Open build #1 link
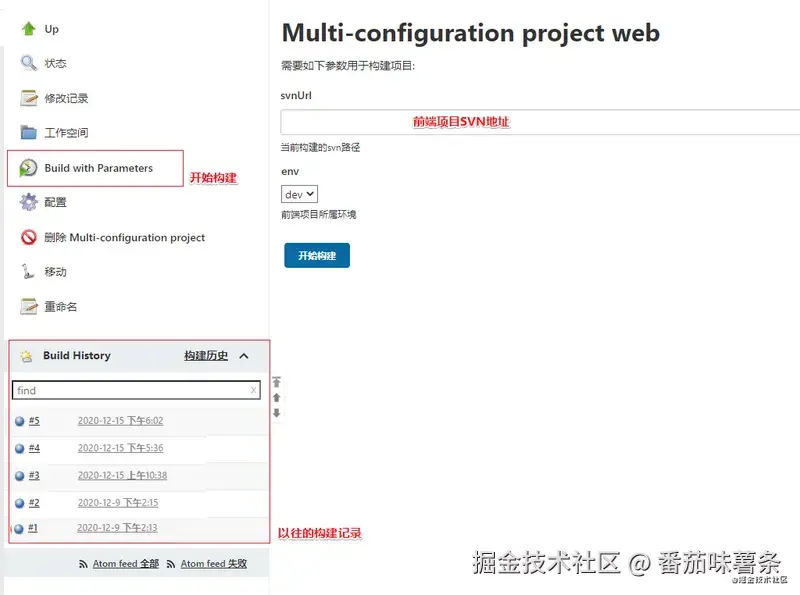This screenshot has height=595, width=800. pos(33,528)
